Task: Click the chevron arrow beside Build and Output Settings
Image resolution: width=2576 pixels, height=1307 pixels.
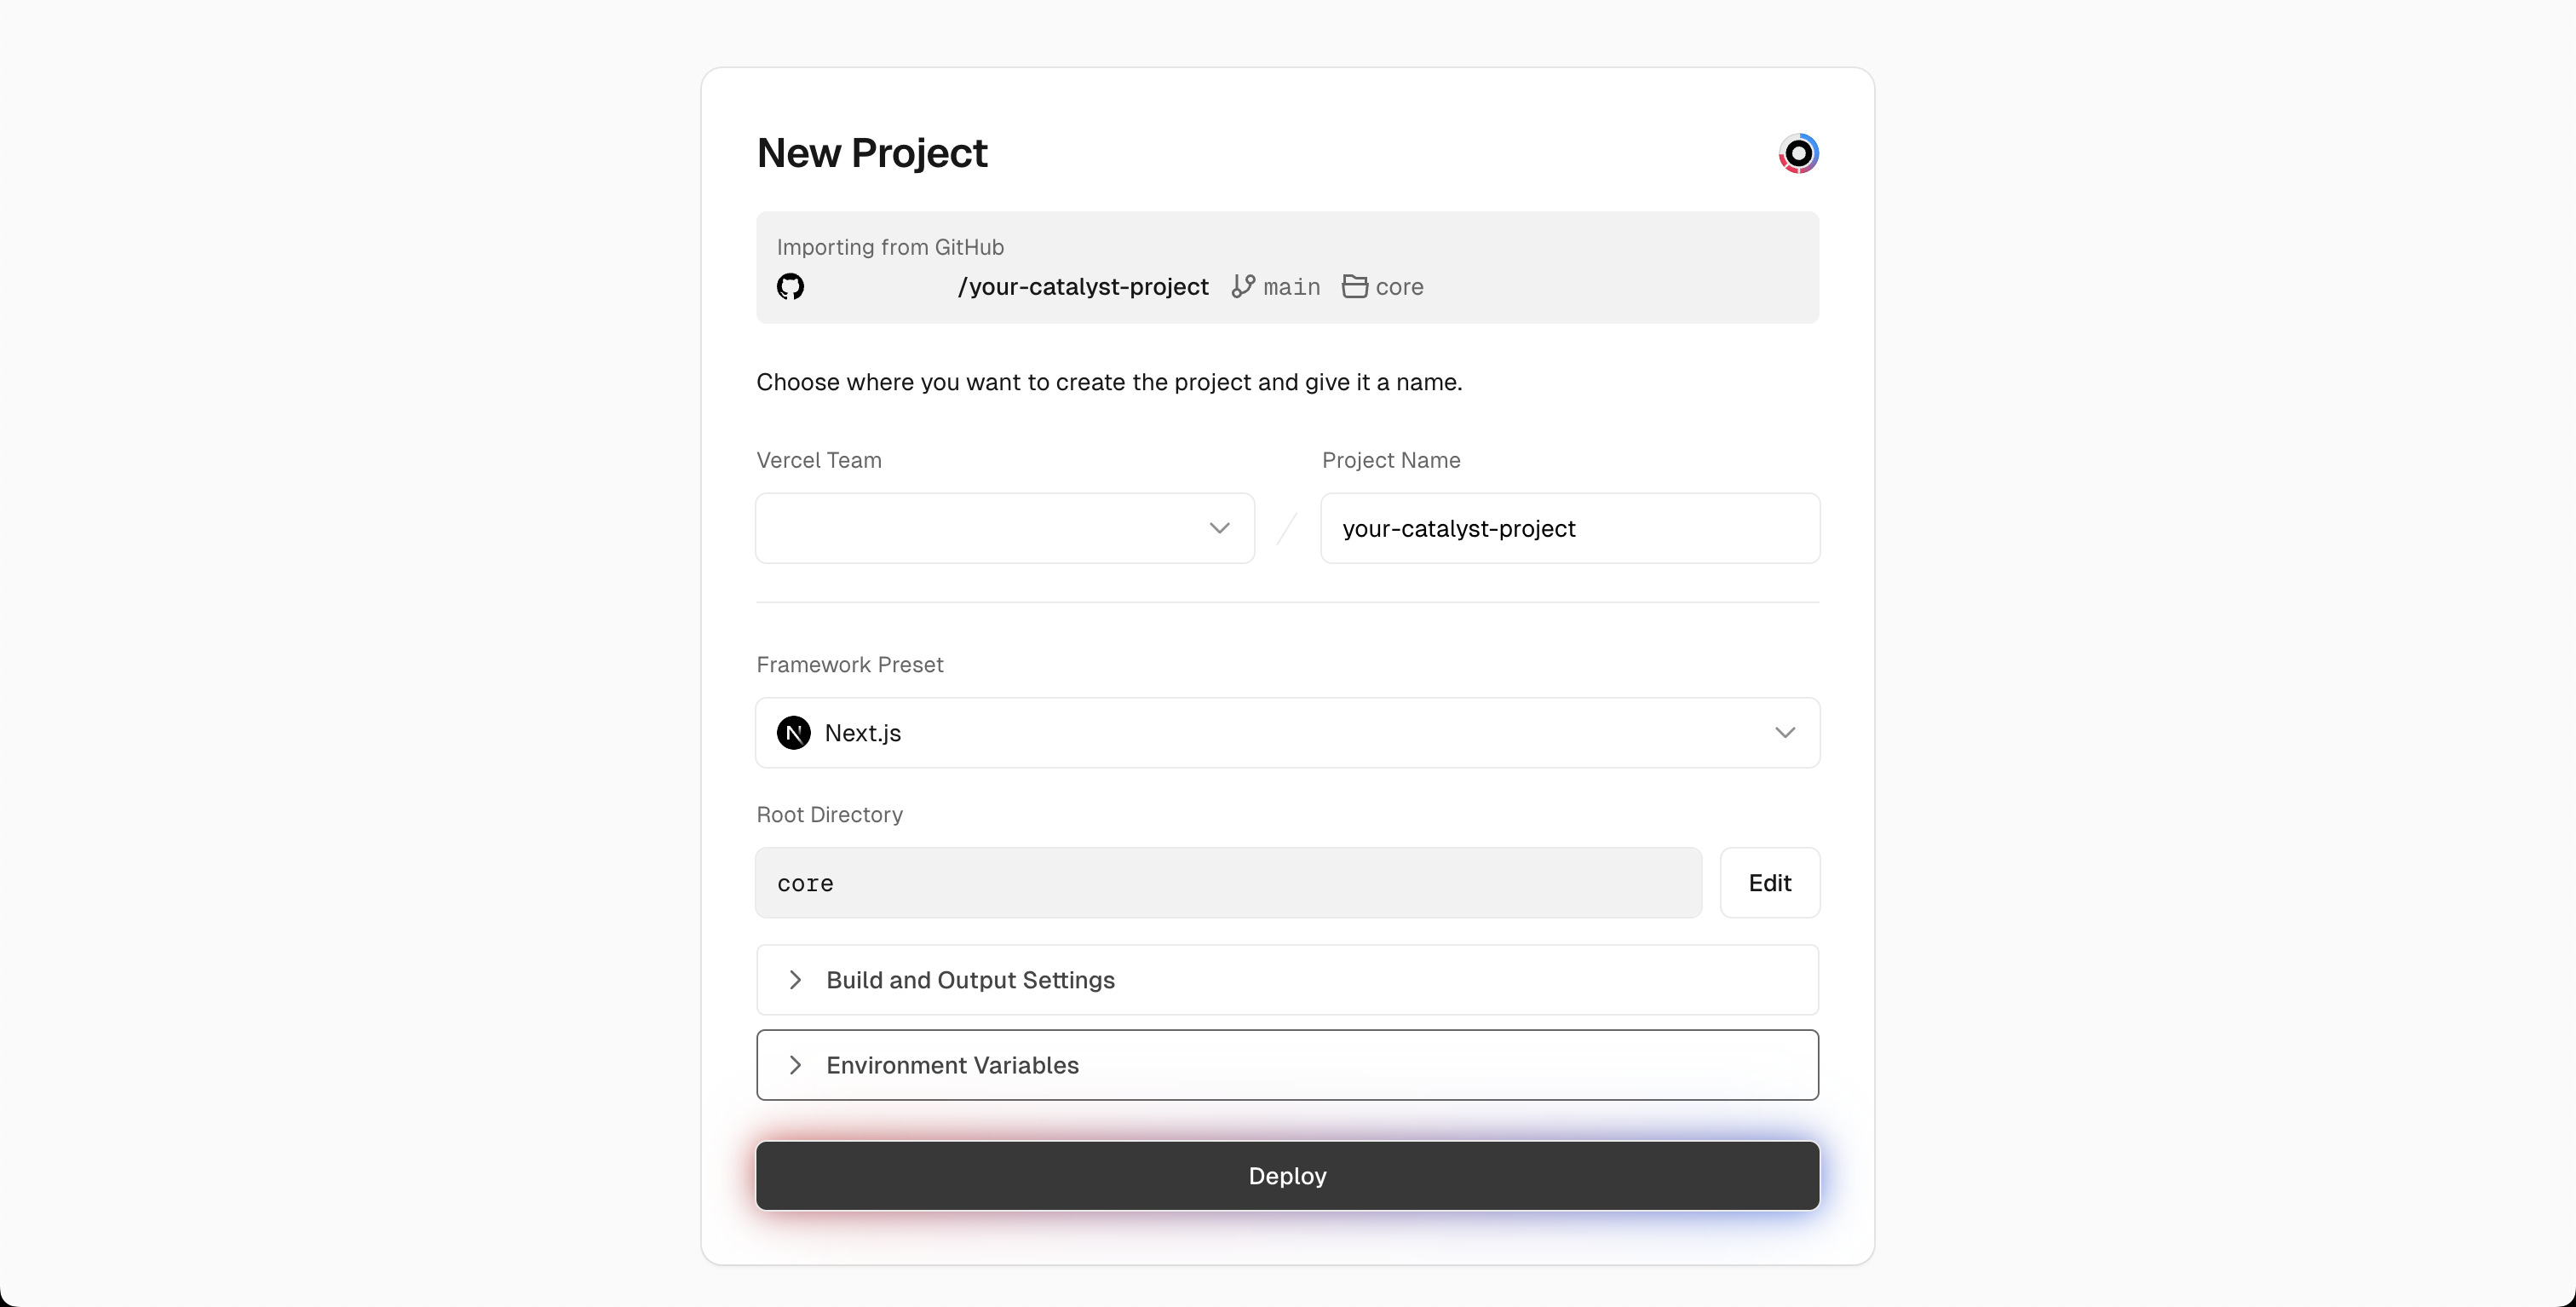Action: coord(795,980)
